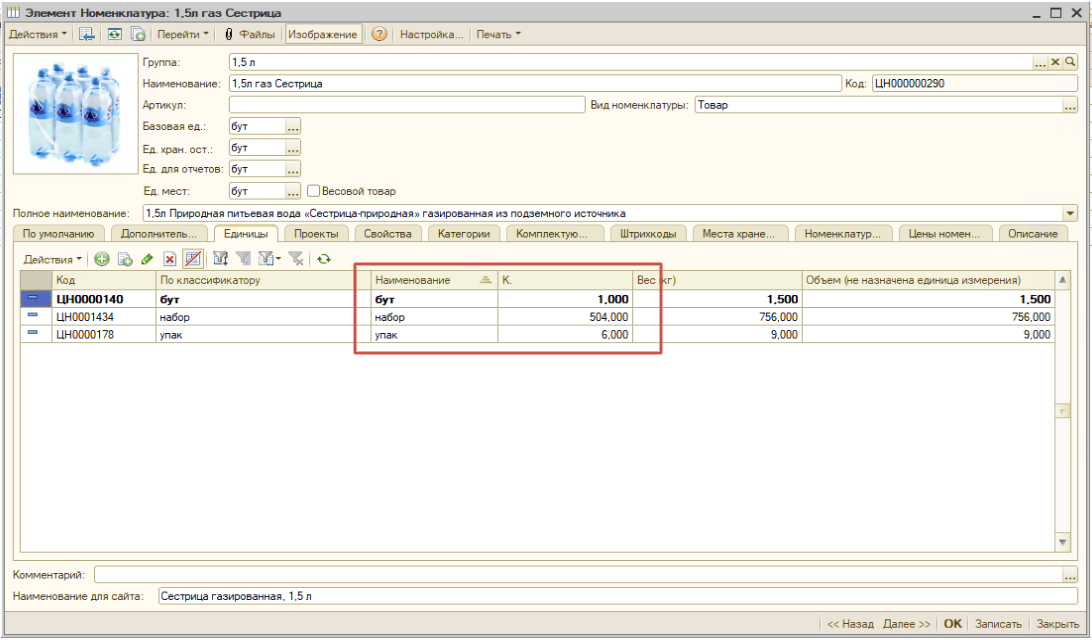Click the paperclip Файлы toolbar item
This screenshot has height=640, width=1092.
[249, 34]
